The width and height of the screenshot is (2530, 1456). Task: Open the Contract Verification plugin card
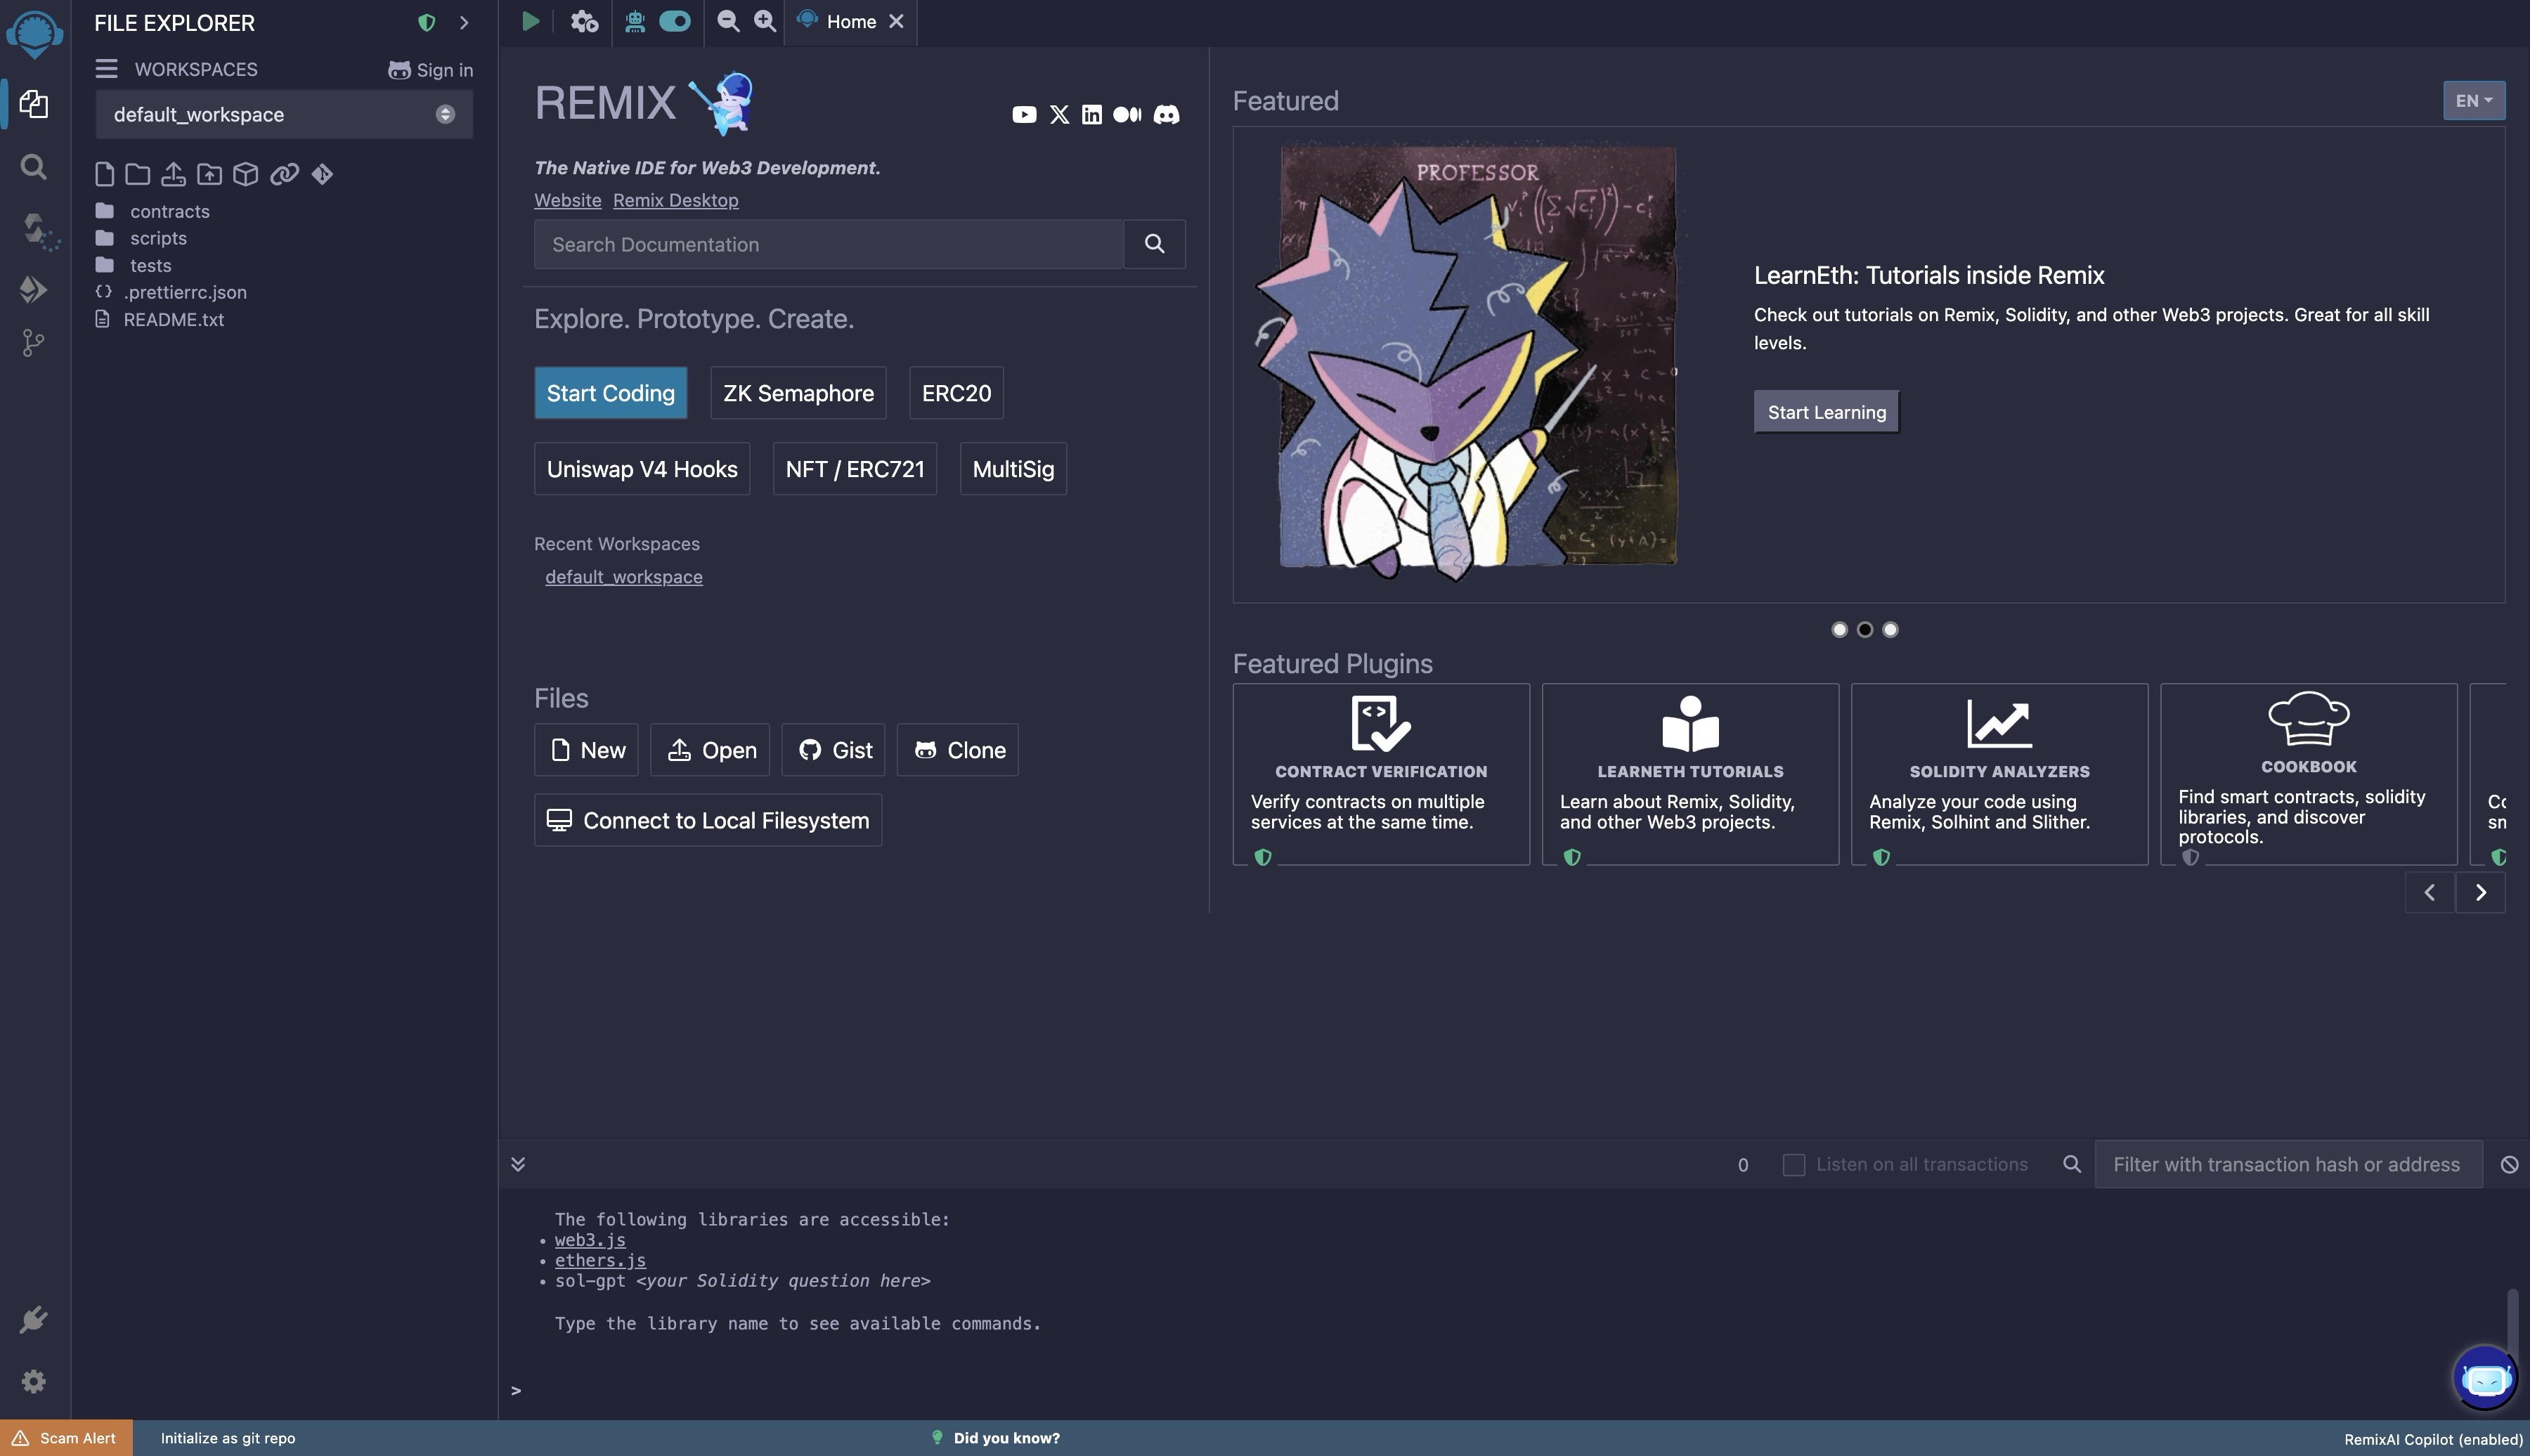tap(1381, 774)
